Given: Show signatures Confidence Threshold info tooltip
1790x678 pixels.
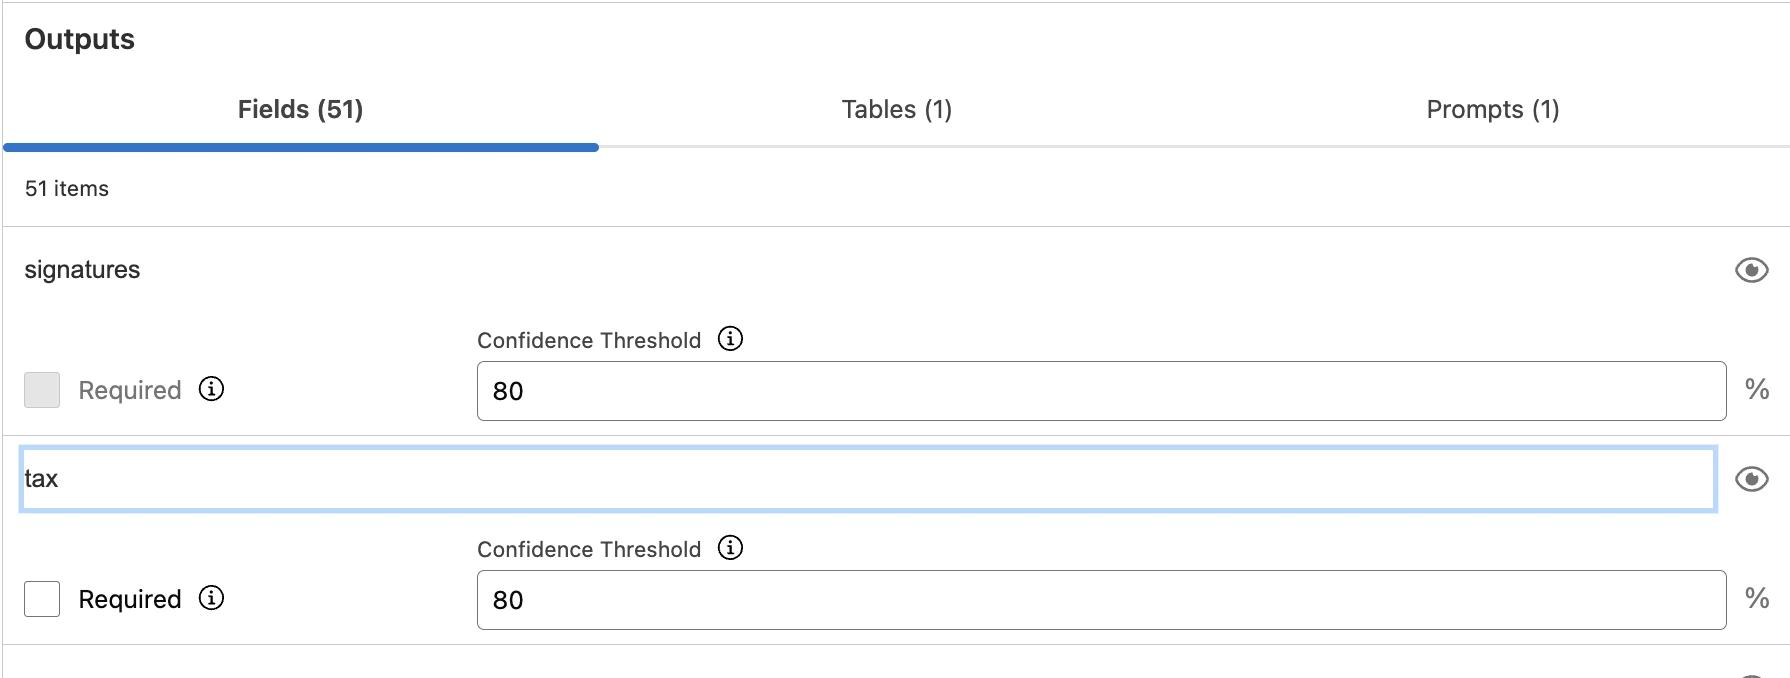Looking at the screenshot, I should (x=731, y=339).
